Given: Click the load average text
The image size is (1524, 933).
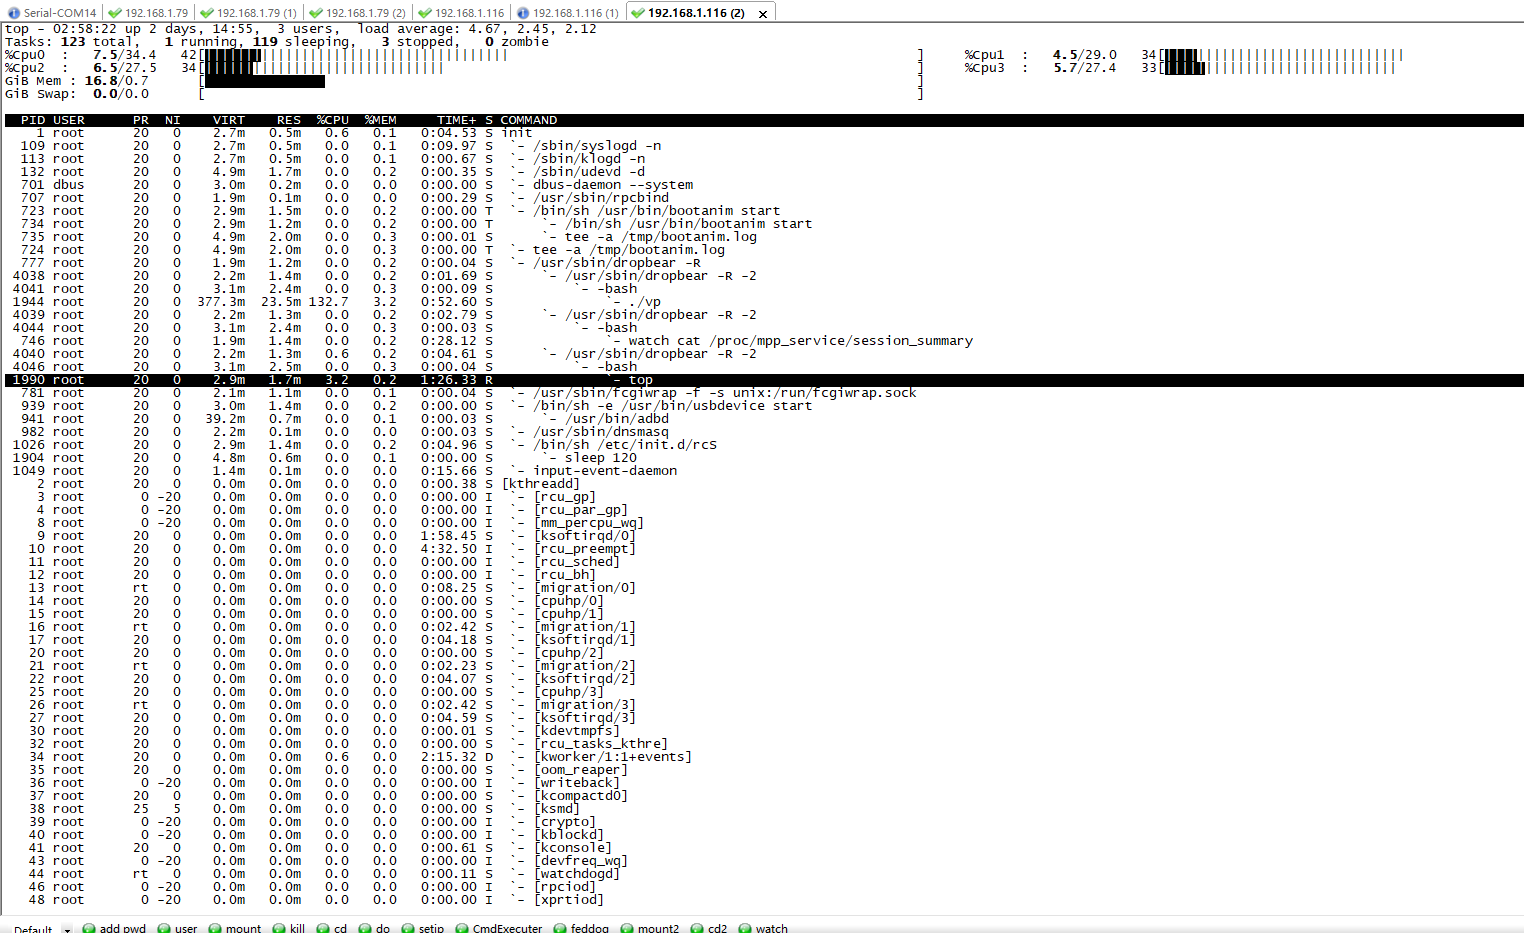Looking at the screenshot, I should (477, 29).
